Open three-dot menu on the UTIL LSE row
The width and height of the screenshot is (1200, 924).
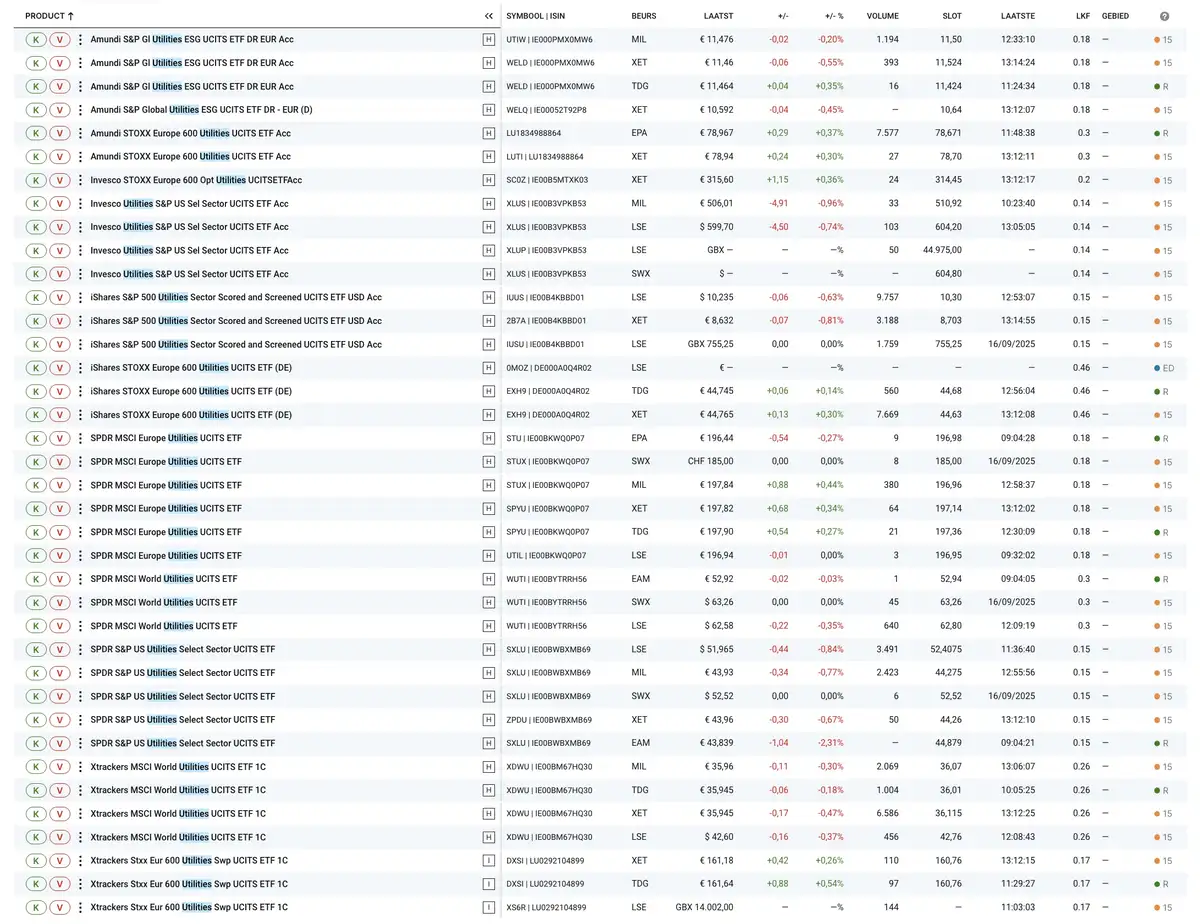click(80, 555)
